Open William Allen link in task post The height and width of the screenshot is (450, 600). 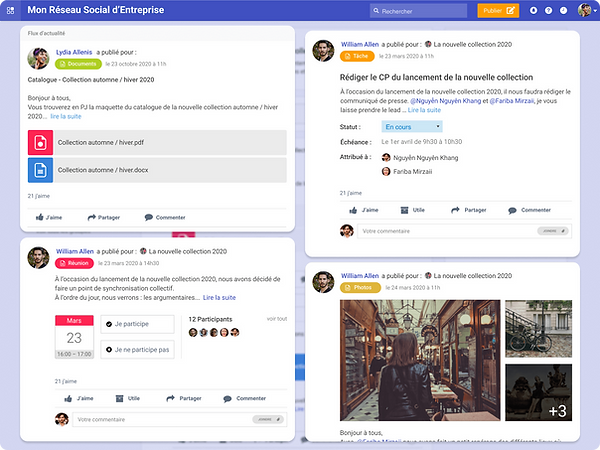coord(360,44)
